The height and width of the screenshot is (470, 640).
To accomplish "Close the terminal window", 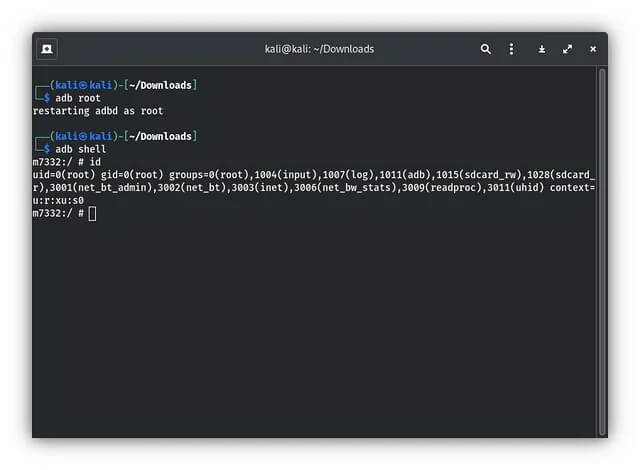I will tap(593, 48).
